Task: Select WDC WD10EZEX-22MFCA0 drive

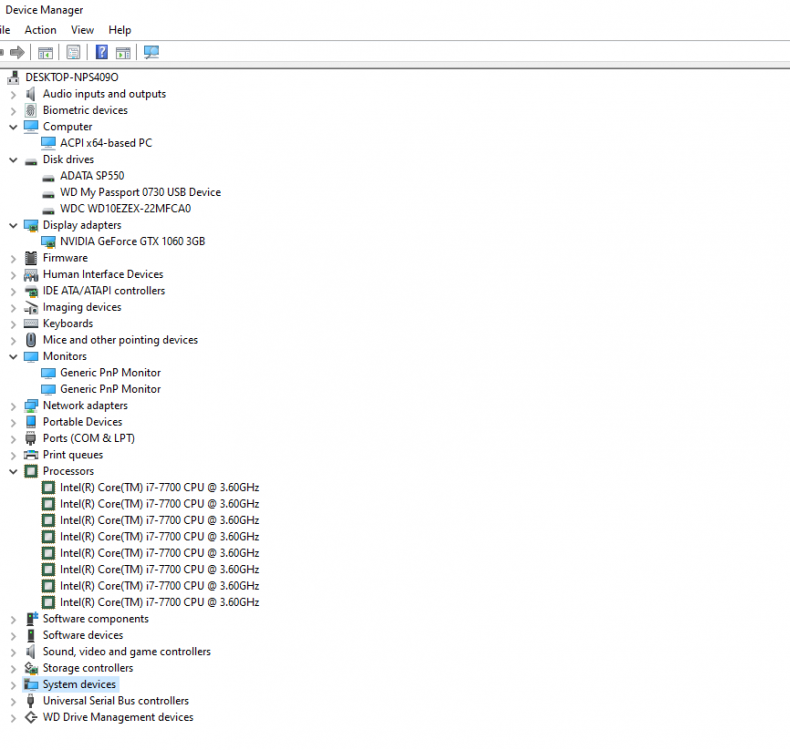Action: [125, 209]
